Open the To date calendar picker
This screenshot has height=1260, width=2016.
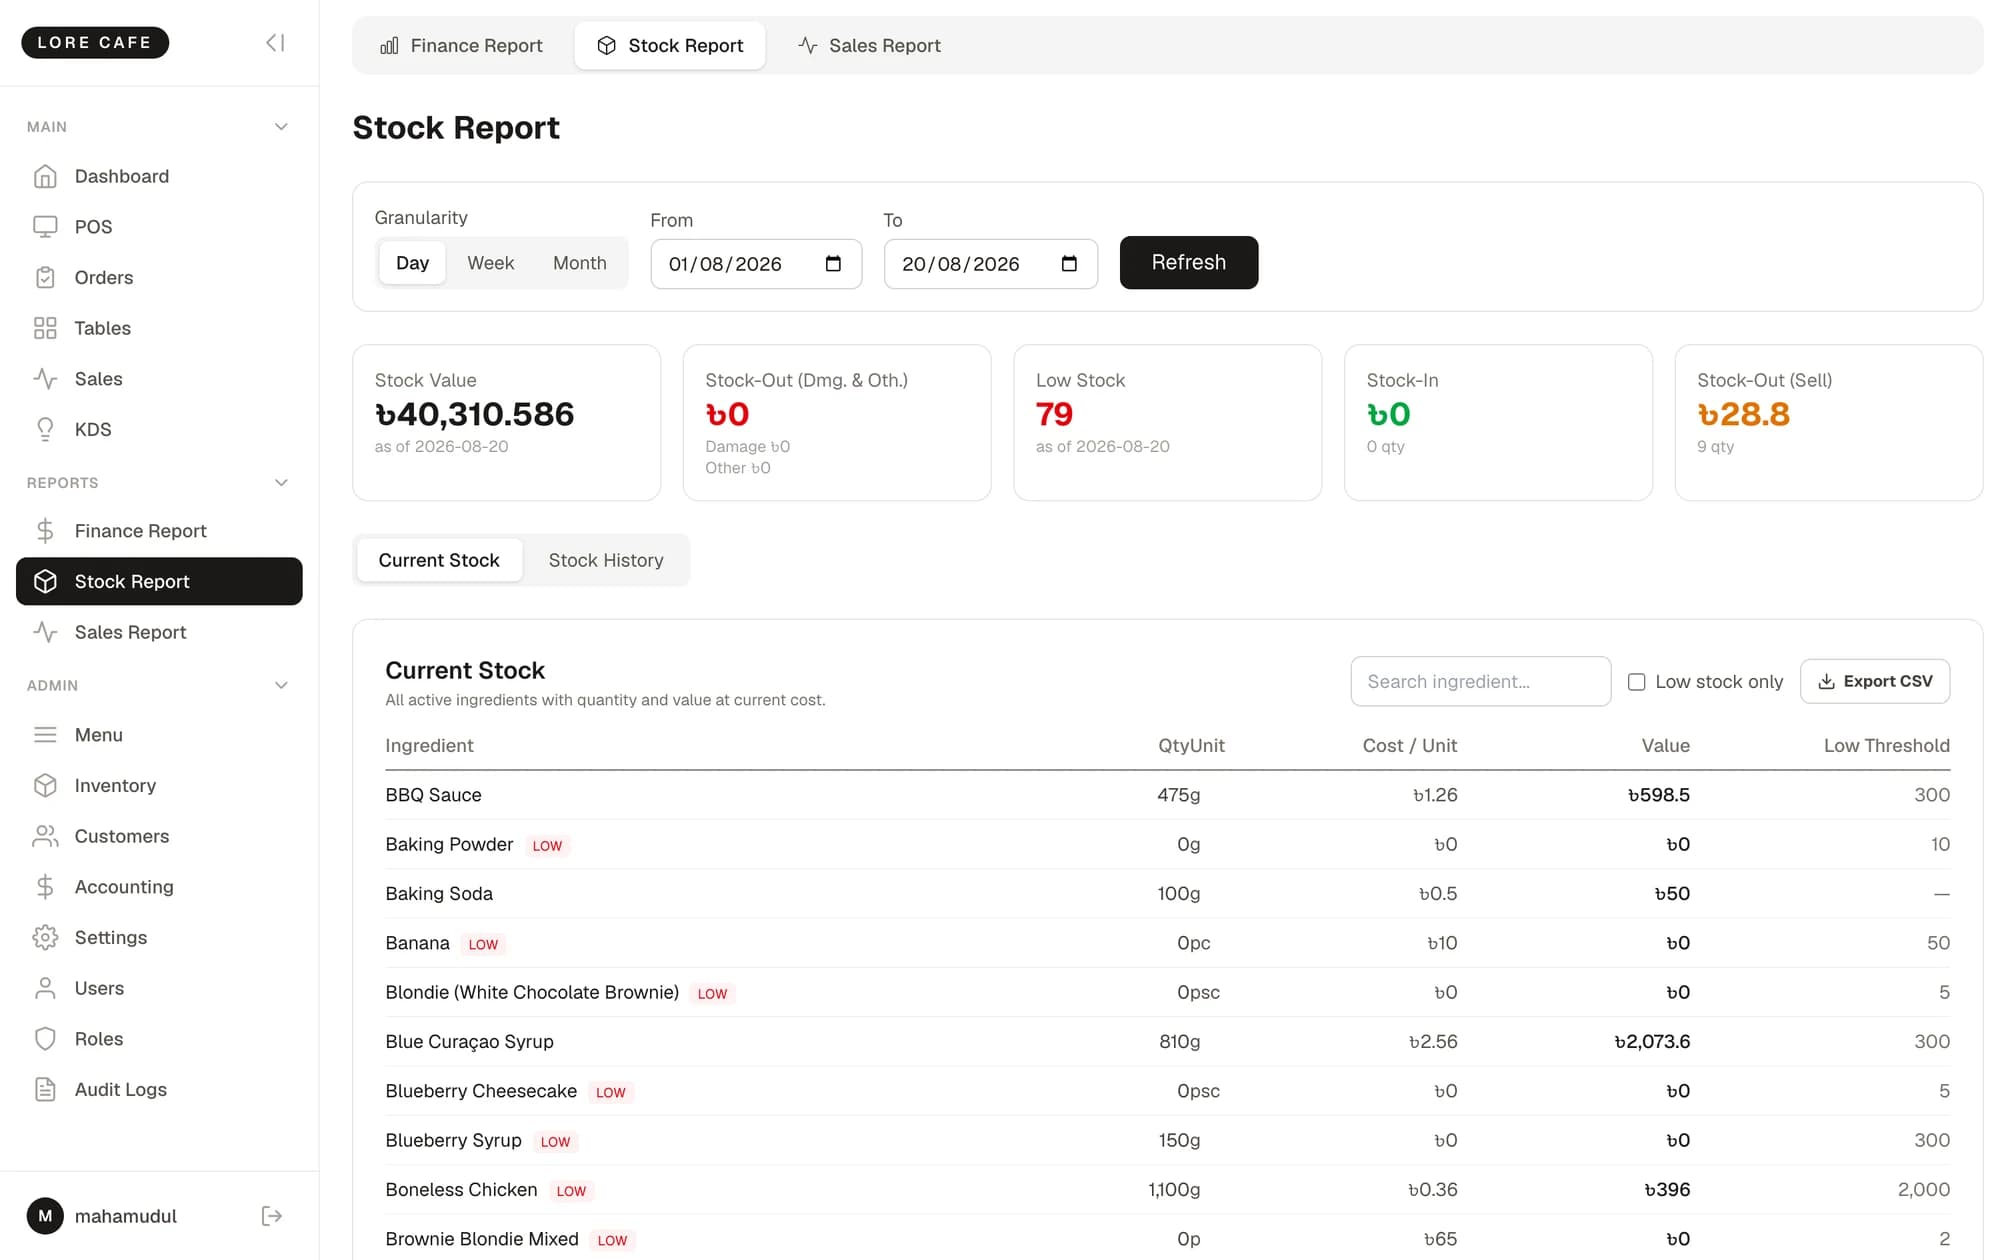pos(1069,264)
